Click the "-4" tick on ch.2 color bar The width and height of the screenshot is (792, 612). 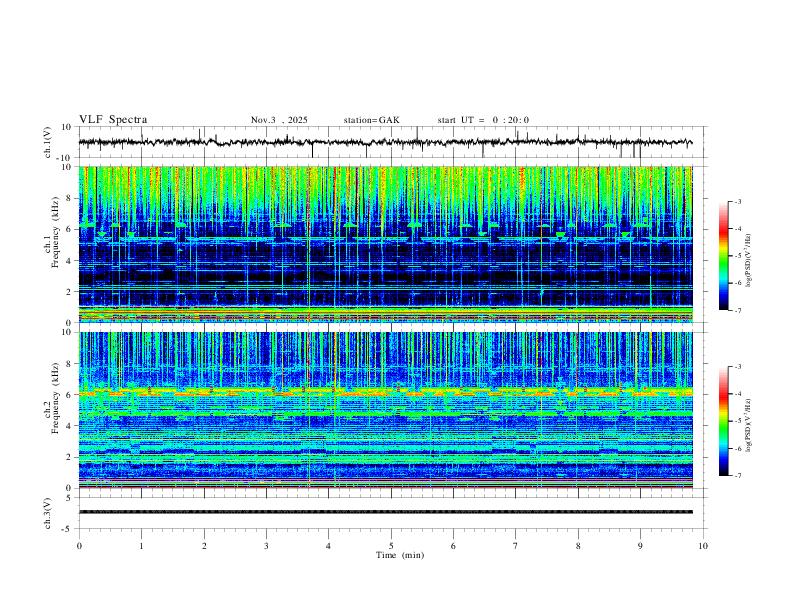click(738, 393)
